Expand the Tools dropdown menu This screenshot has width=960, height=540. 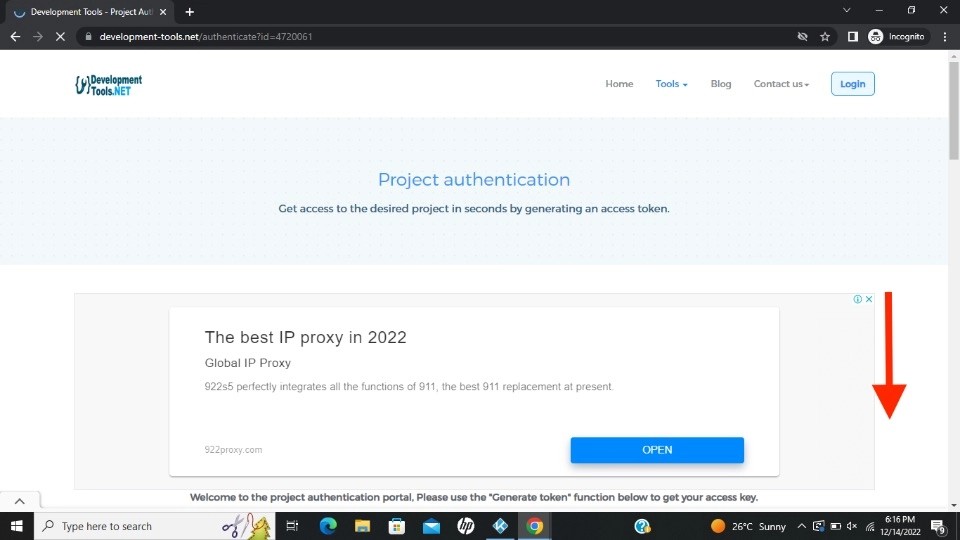point(671,84)
